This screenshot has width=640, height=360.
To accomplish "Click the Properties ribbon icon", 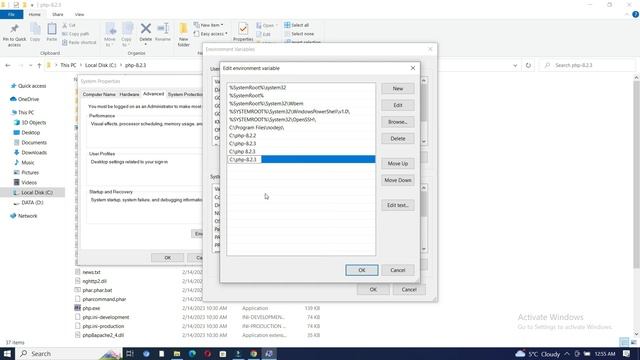I will [x=243, y=32].
